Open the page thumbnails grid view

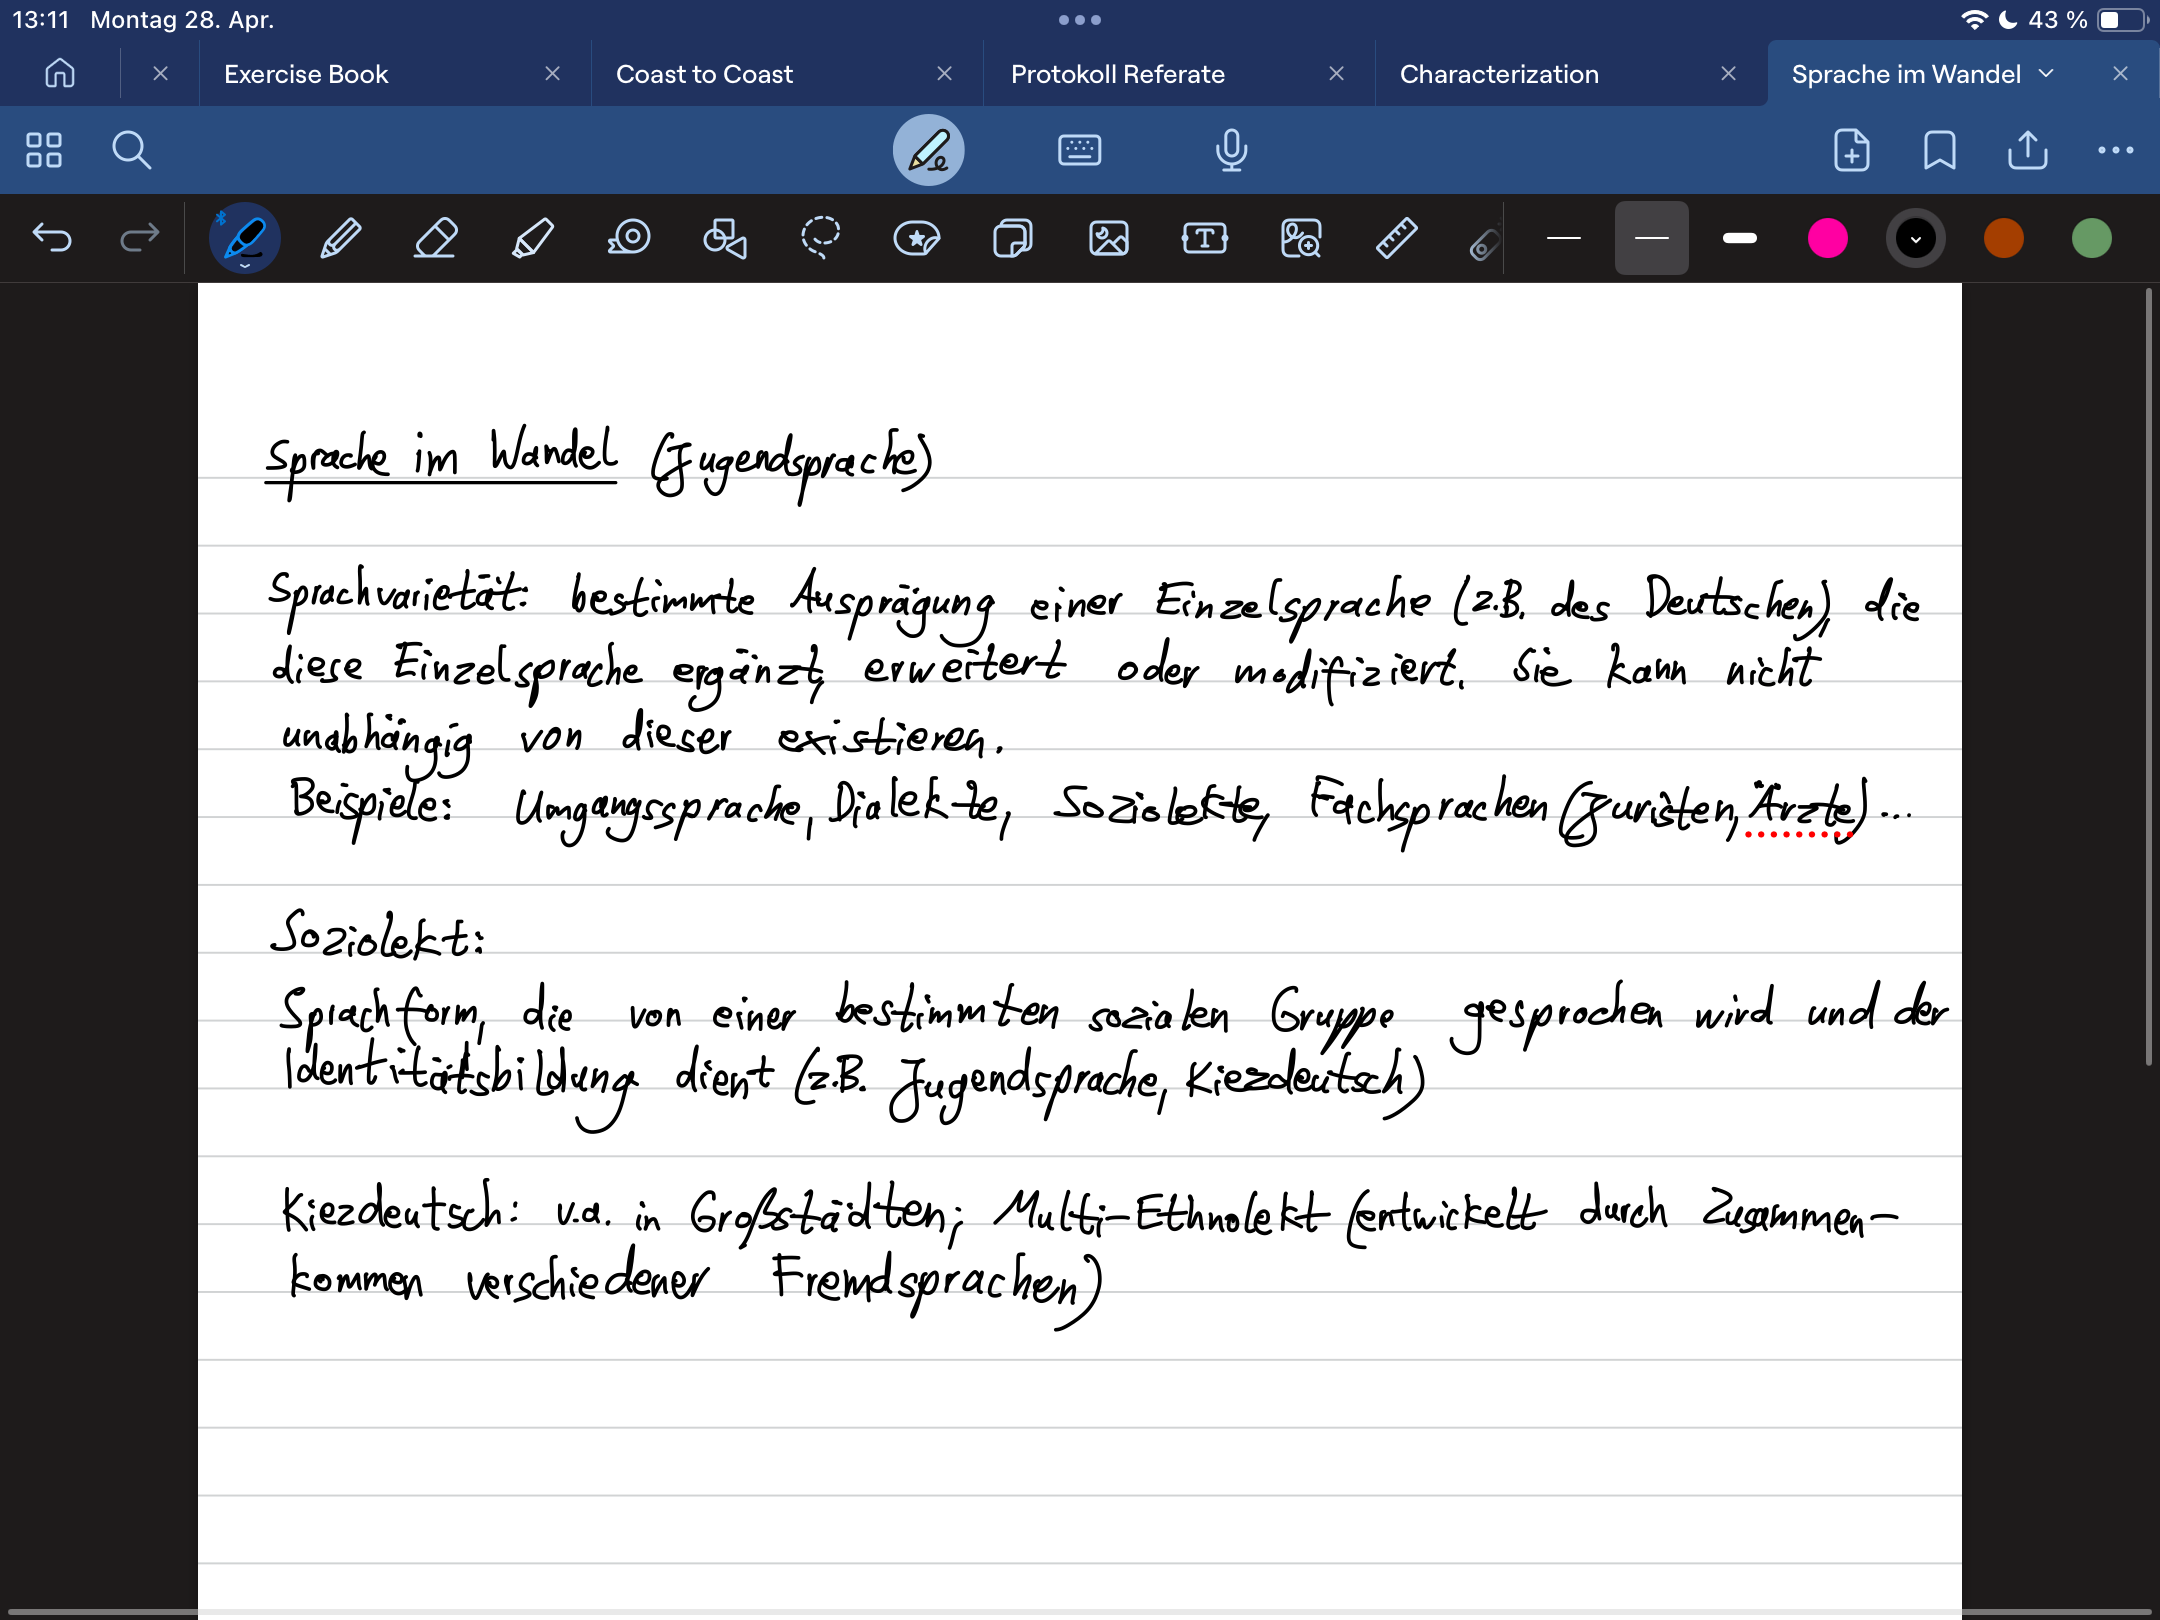tap(44, 150)
